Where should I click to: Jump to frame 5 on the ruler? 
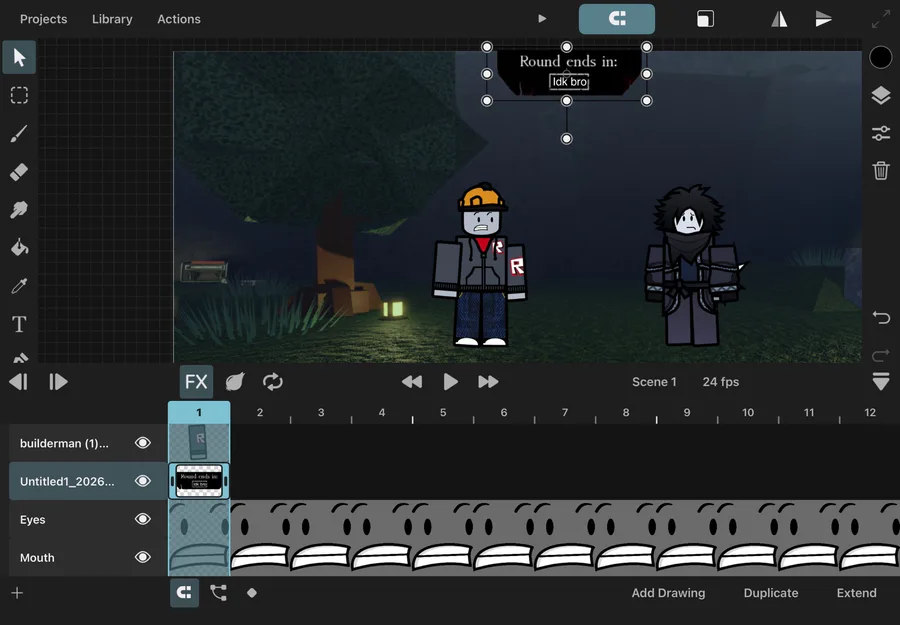(x=443, y=412)
